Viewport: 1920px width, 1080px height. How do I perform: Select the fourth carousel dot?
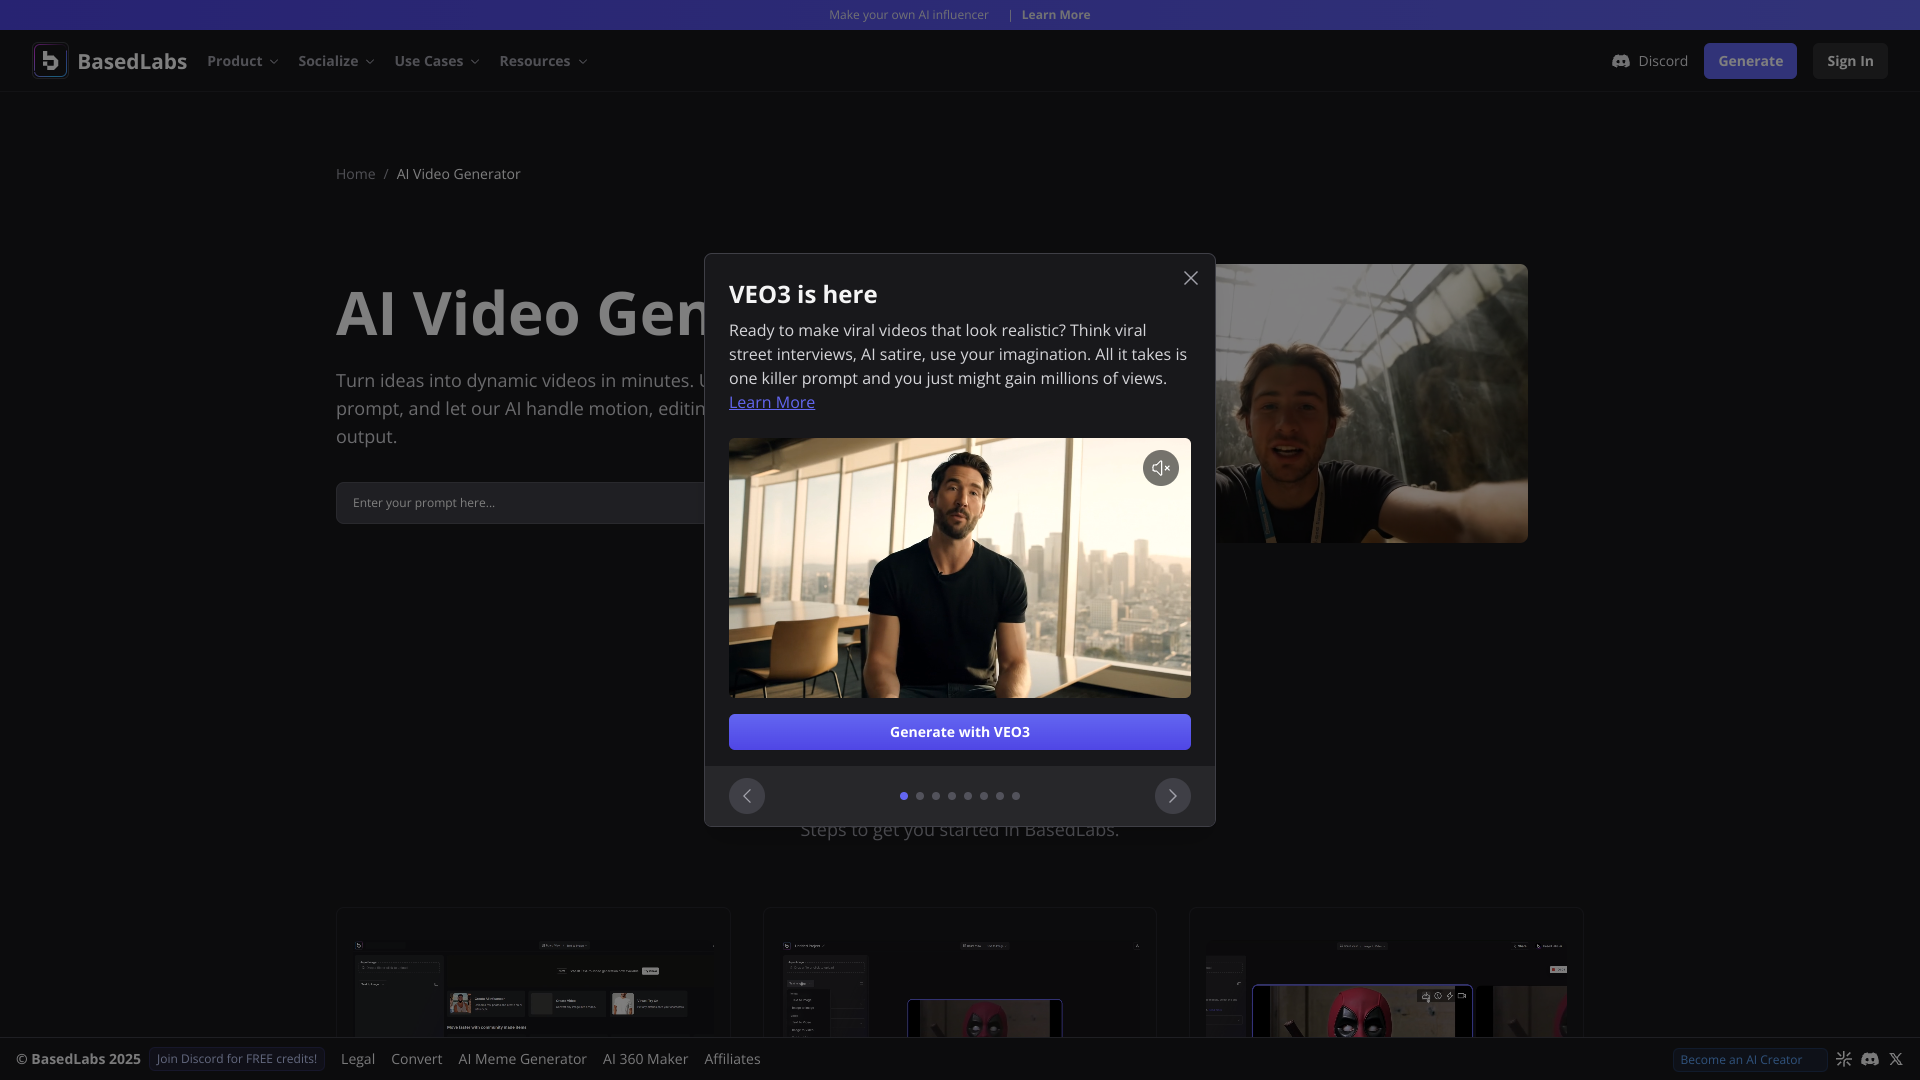coord(952,796)
